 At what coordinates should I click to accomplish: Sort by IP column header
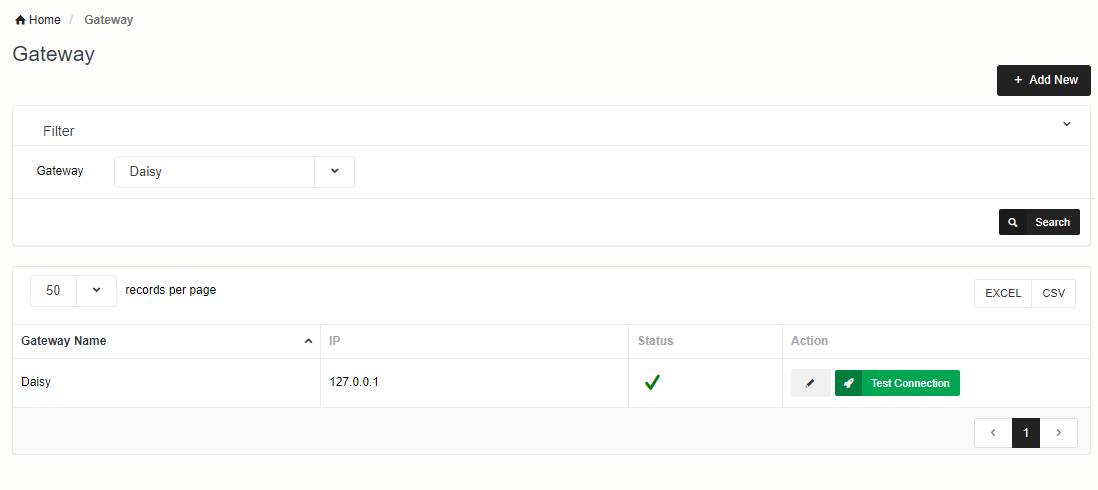[x=336, y=341]
